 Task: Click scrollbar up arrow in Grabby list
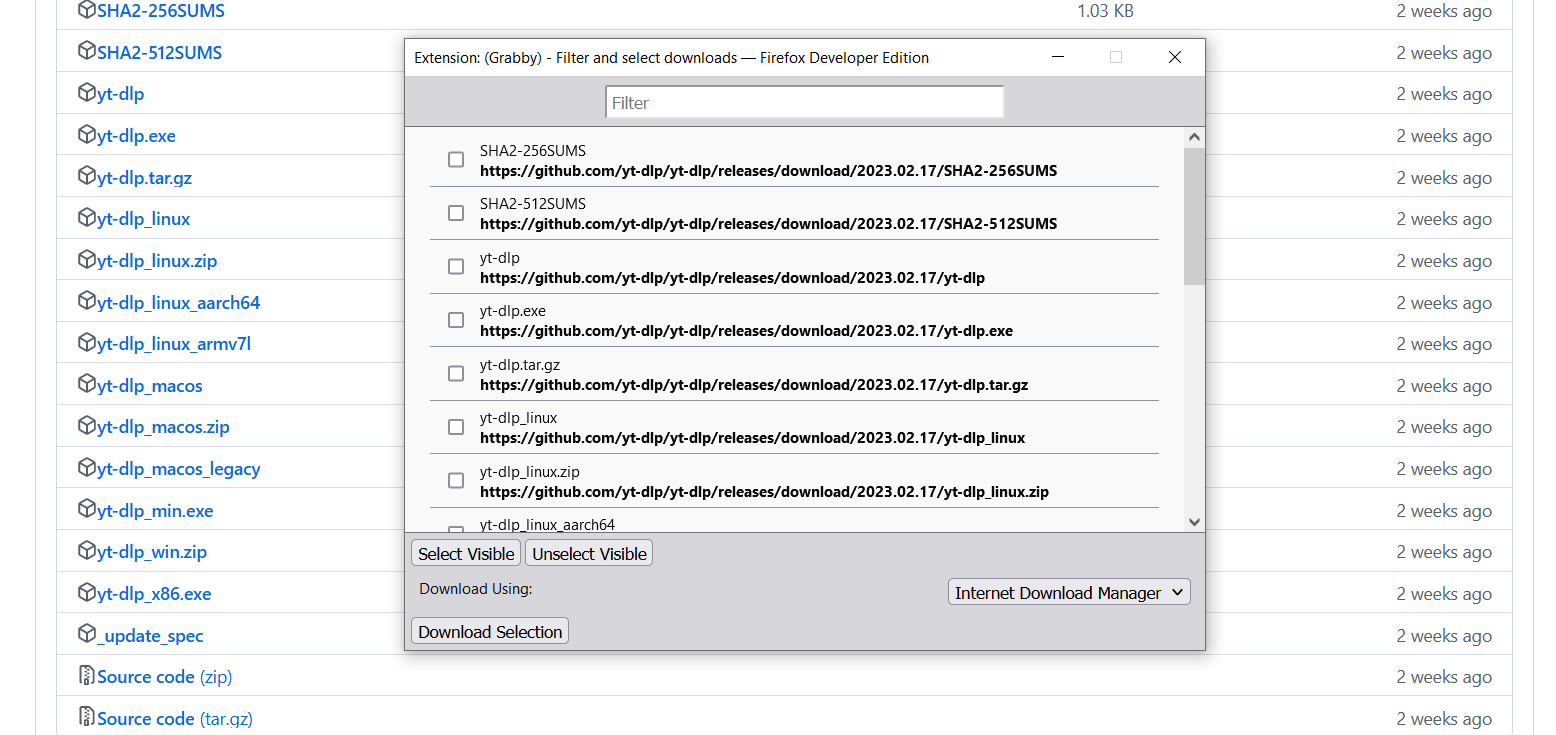(x=1194, y=137)
